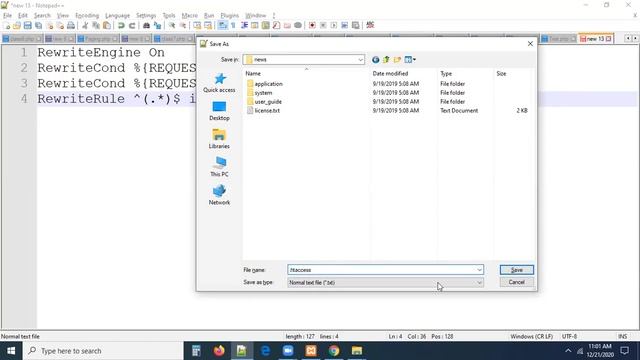Open the Encoding menu

[x=87, y=16]
